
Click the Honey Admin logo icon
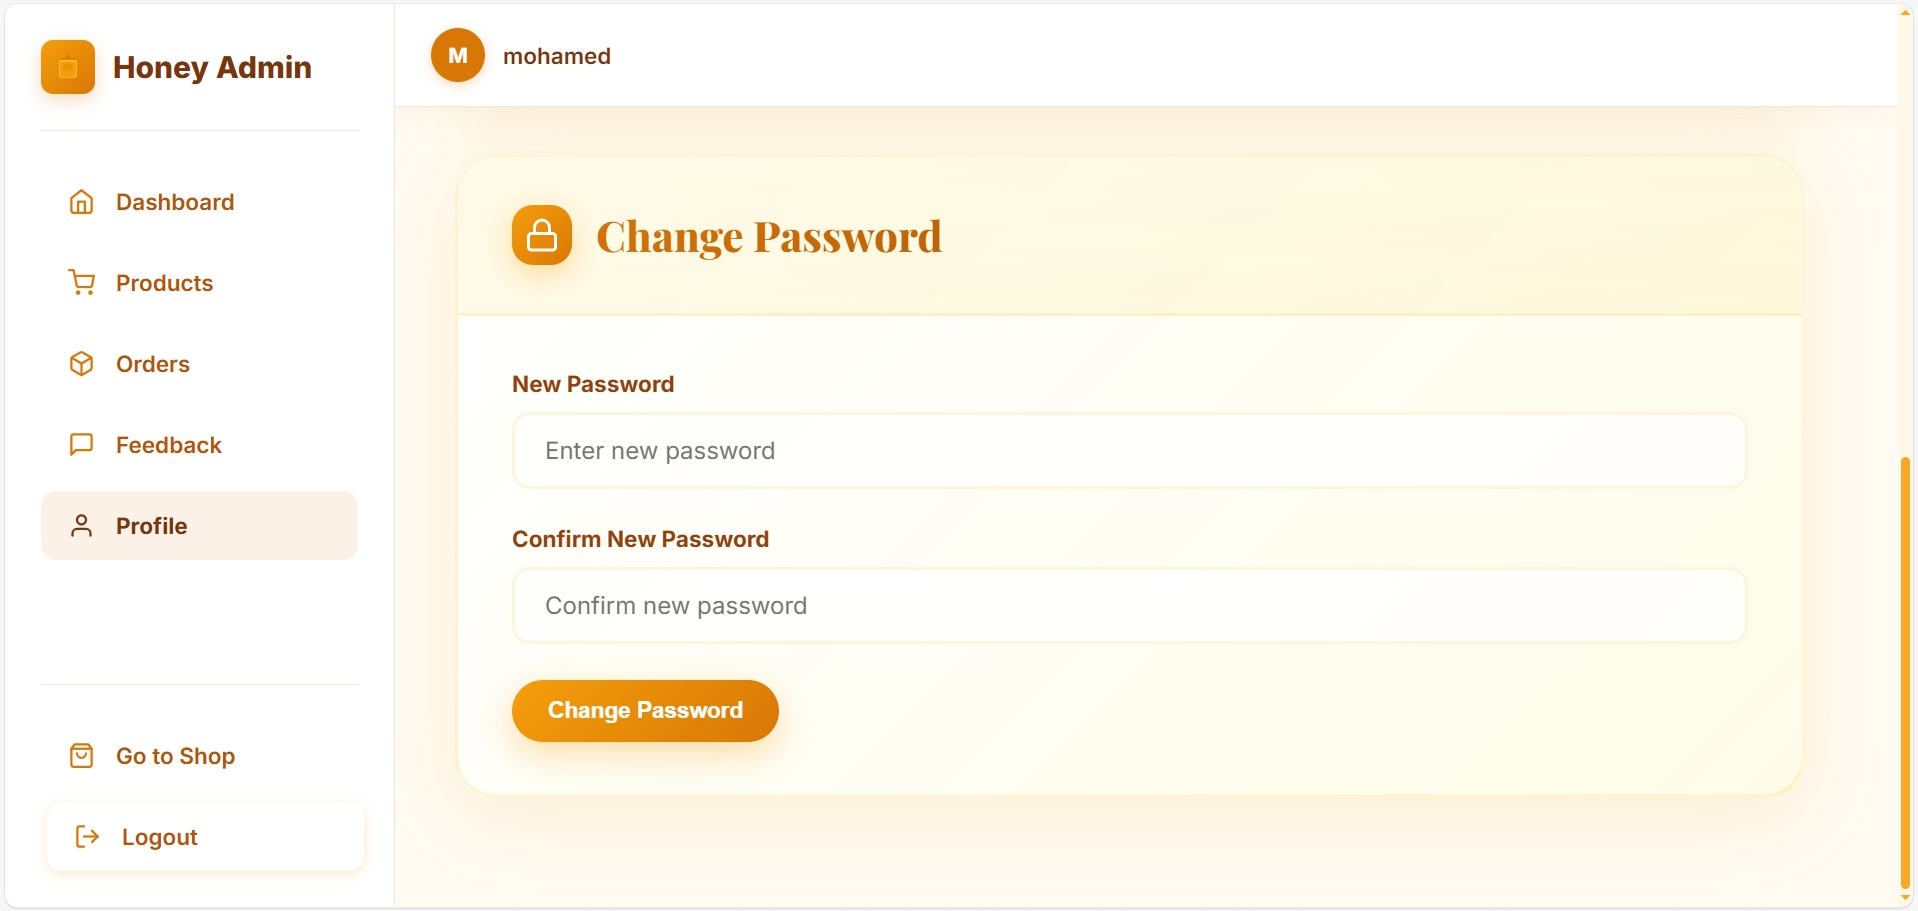coord(68,67)
